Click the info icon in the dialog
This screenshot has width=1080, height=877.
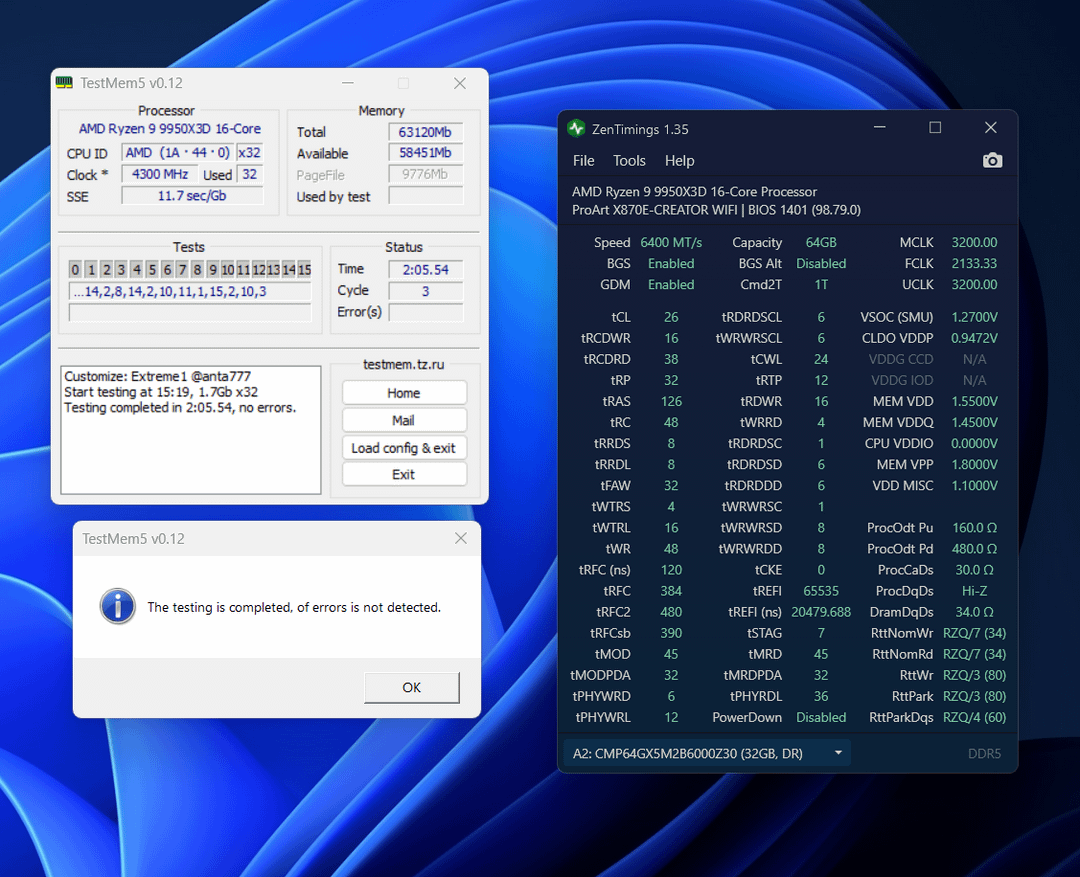click(x=118, y=607)
